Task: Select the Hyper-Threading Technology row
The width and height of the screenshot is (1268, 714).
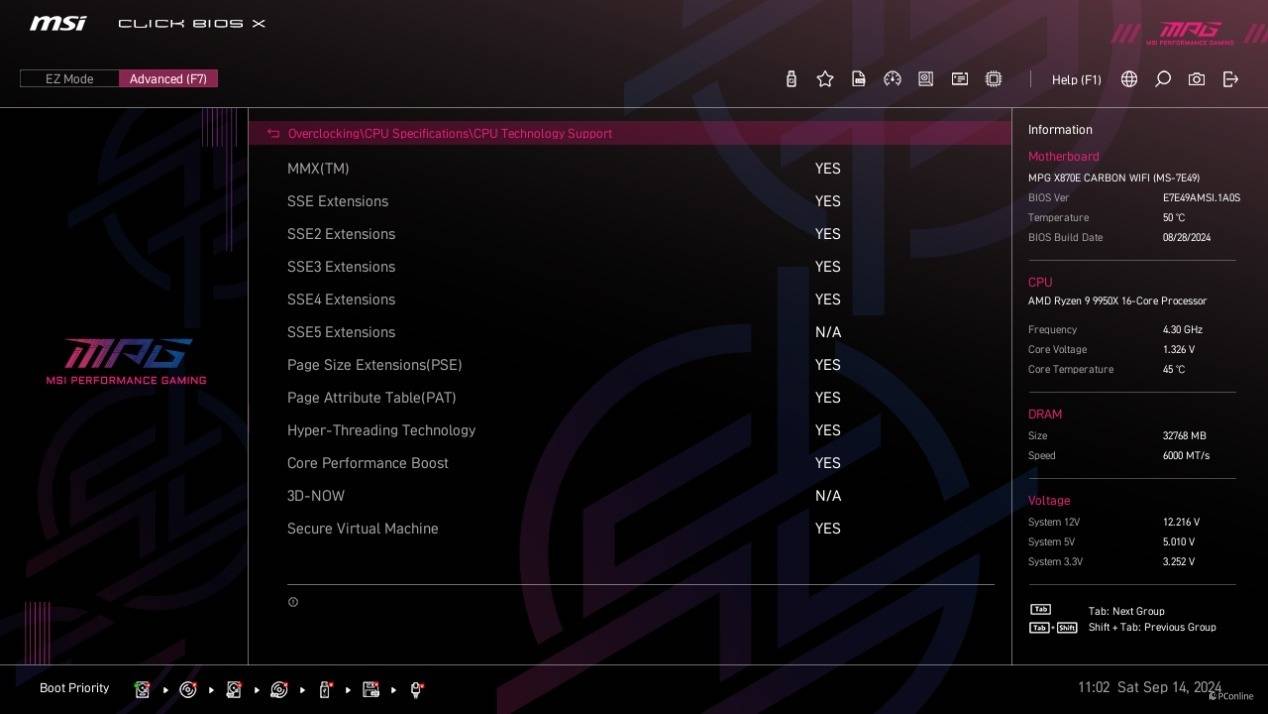Action: coord(640,430)
